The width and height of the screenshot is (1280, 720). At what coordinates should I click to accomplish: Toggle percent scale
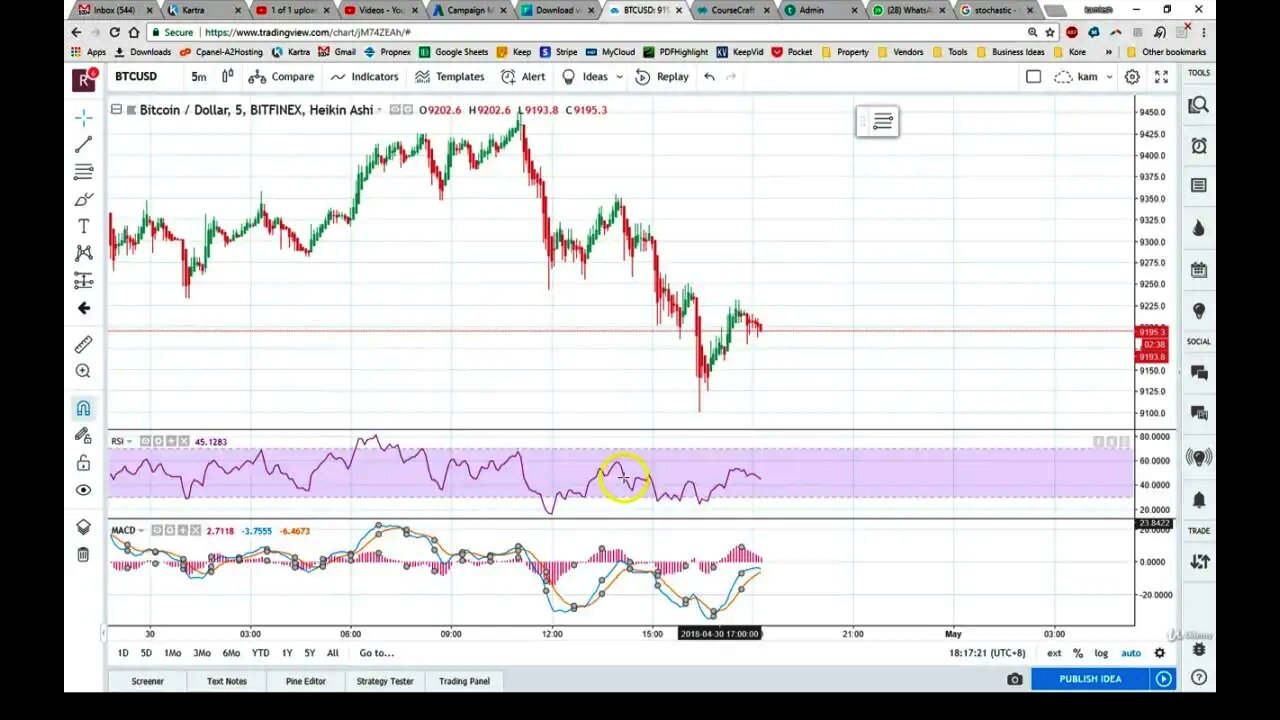point(1078,653)
